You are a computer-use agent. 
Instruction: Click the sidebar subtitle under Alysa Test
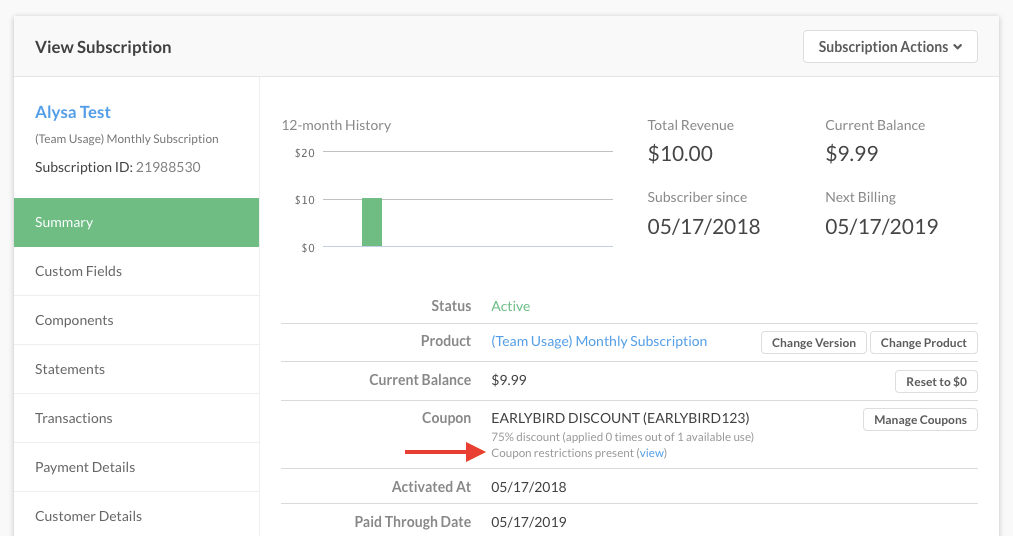click(x=127, y=139)
